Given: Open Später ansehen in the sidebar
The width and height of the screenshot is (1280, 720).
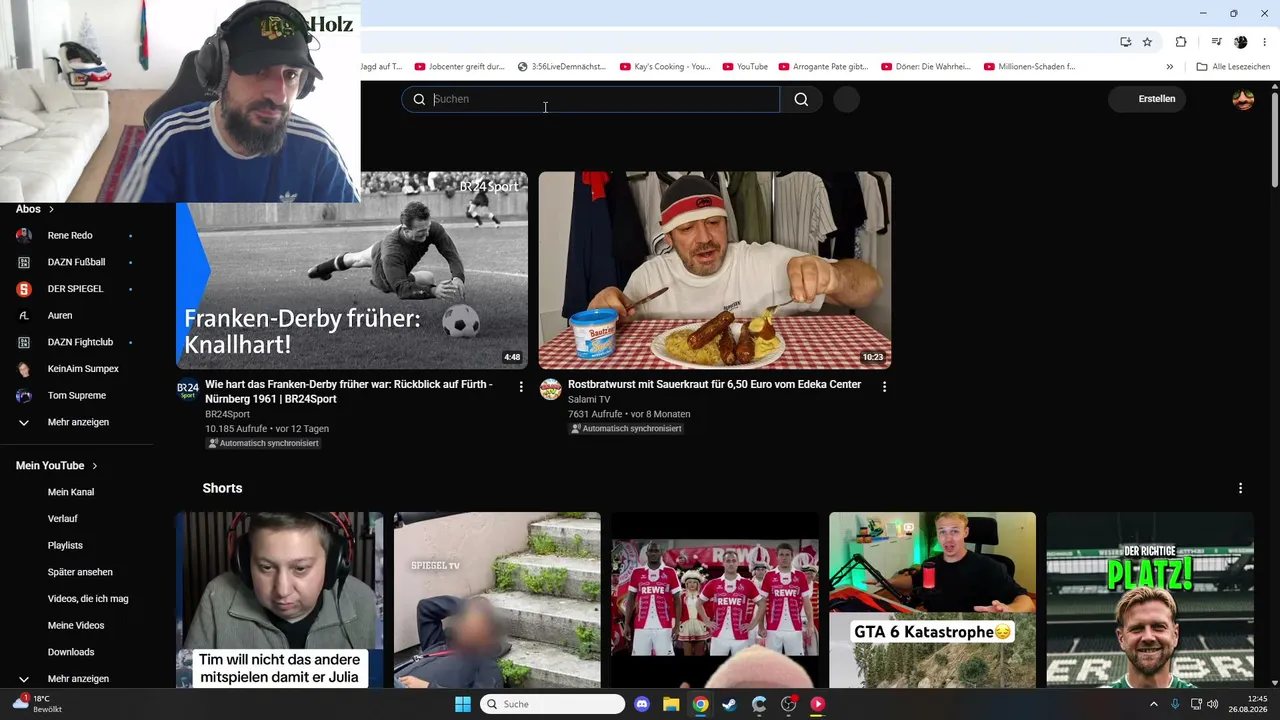Looking at the screenshot, I should coord(80,572).
